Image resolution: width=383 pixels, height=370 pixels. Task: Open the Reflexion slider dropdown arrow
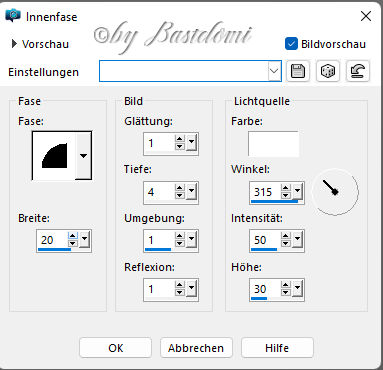click(191, 288)
